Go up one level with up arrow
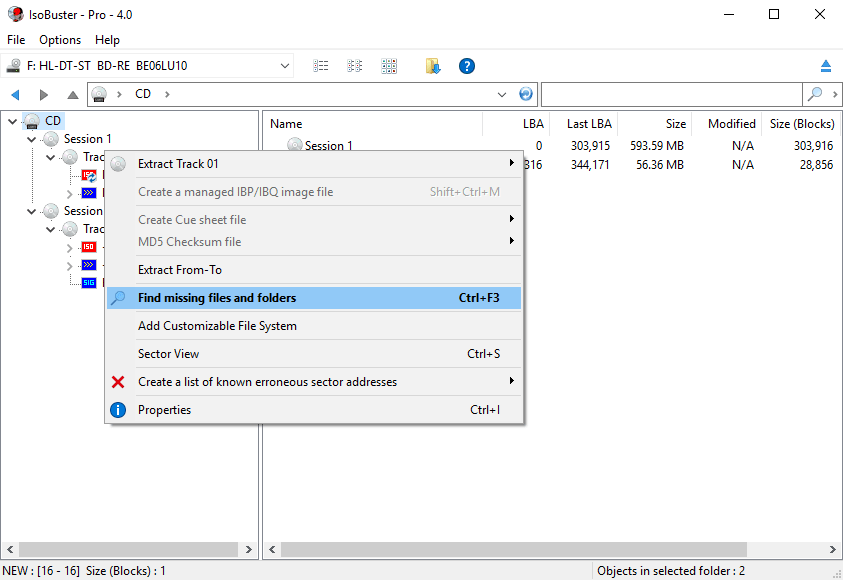 (73, 95)
